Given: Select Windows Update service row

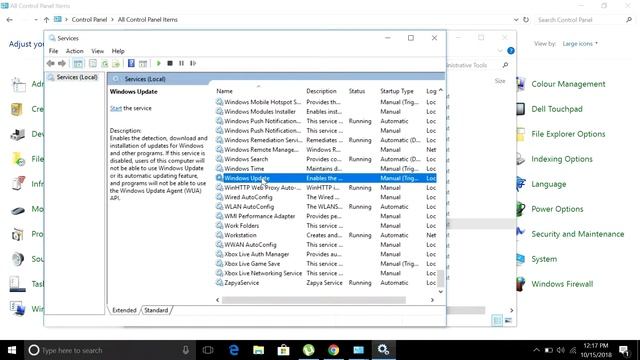Looking at the screenshot, I should [x=326, y=178].
